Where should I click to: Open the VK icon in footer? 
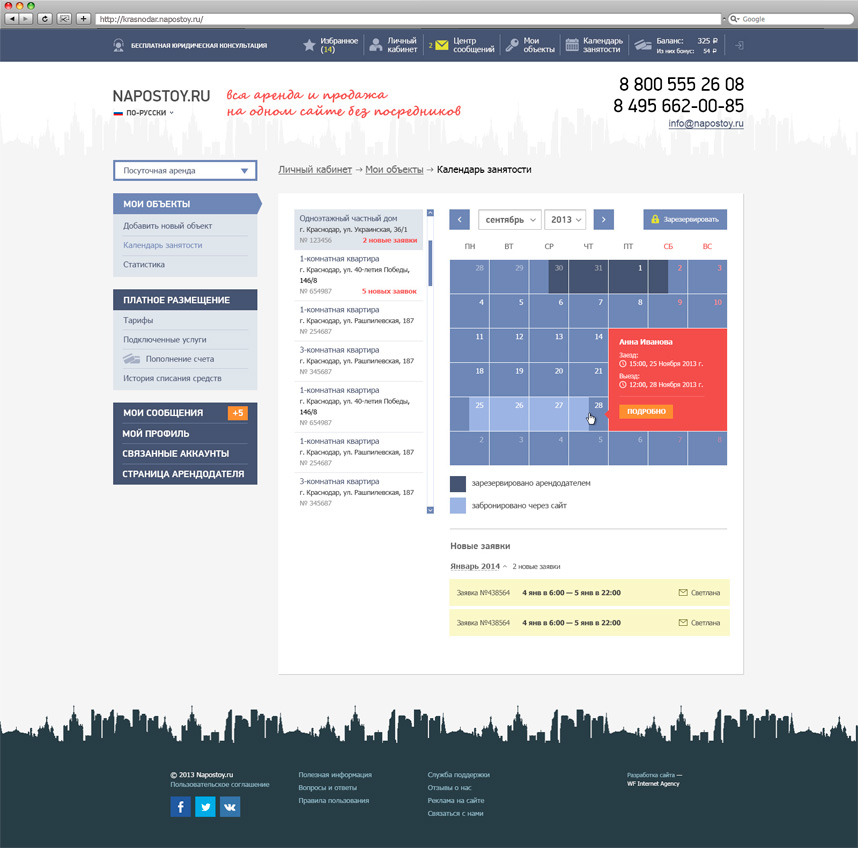coord(230,806)
